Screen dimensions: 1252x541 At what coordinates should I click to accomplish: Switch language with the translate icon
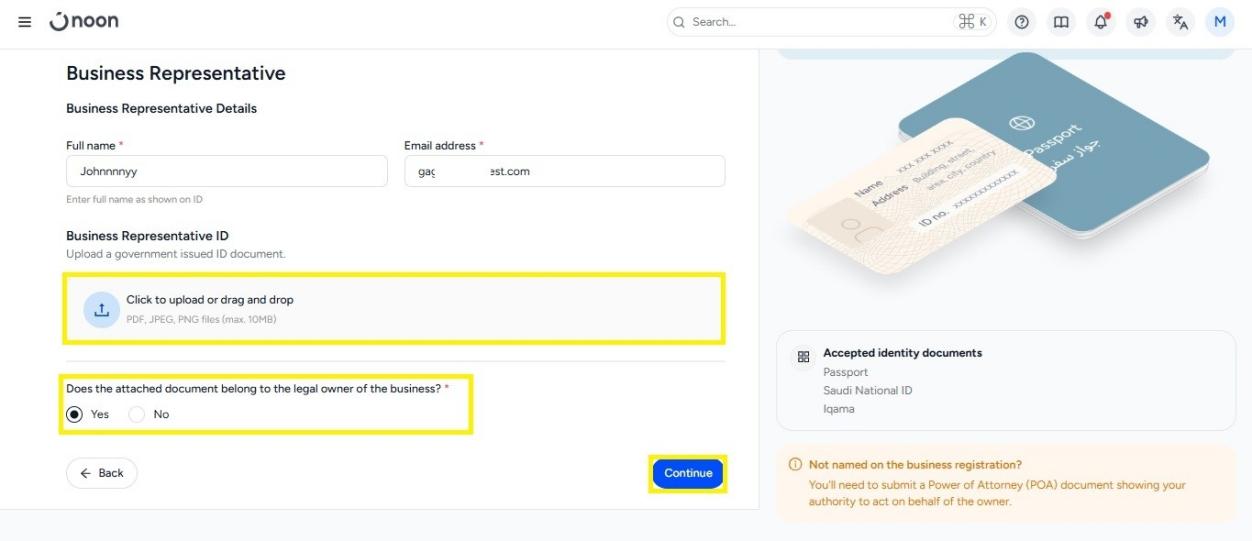tap(1180, 22)
